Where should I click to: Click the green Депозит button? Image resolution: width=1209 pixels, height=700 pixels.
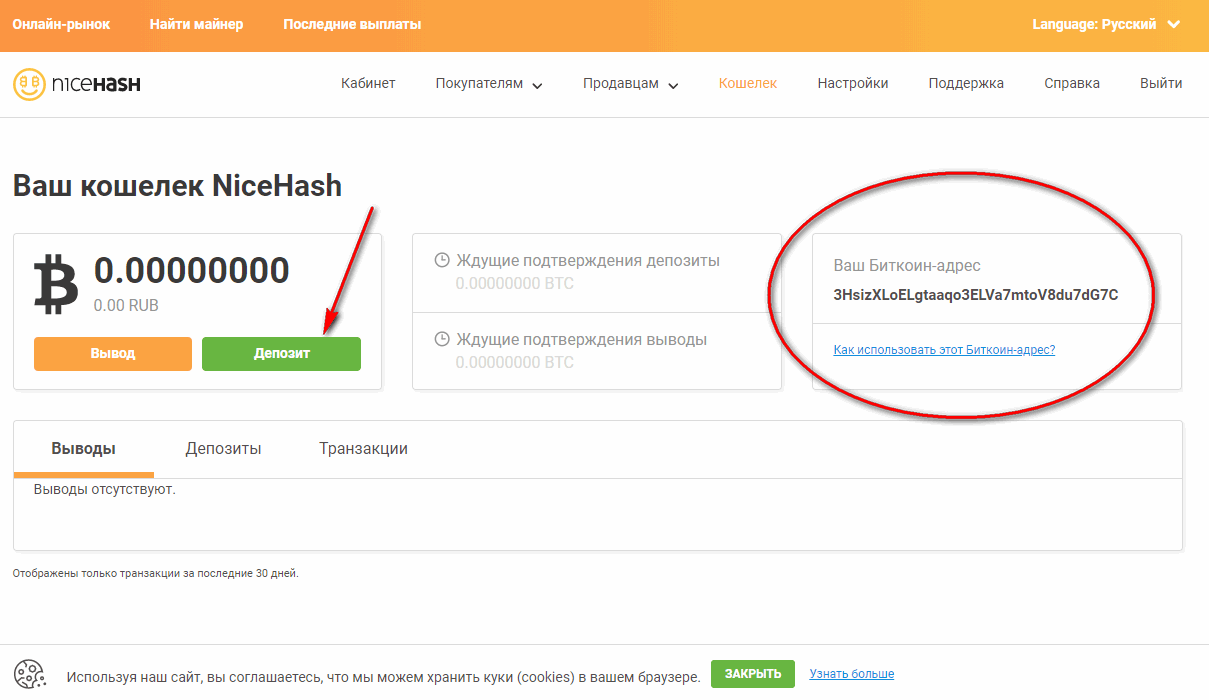coord(281,354)
